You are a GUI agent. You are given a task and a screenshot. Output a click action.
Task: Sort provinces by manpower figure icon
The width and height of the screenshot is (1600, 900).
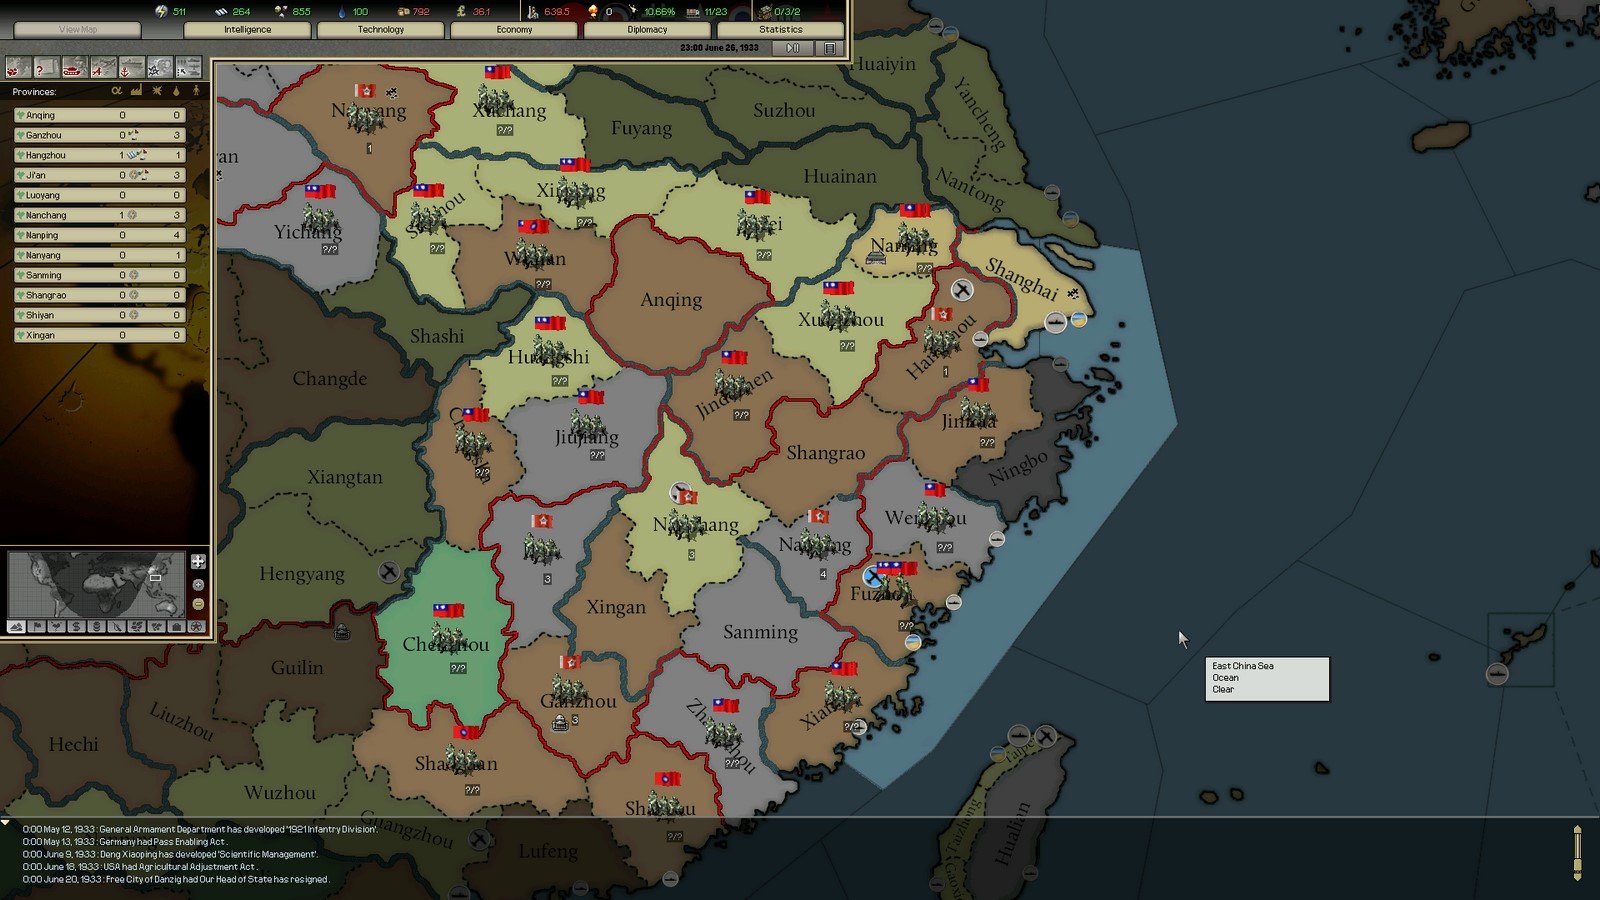click(x=196, y=91)
